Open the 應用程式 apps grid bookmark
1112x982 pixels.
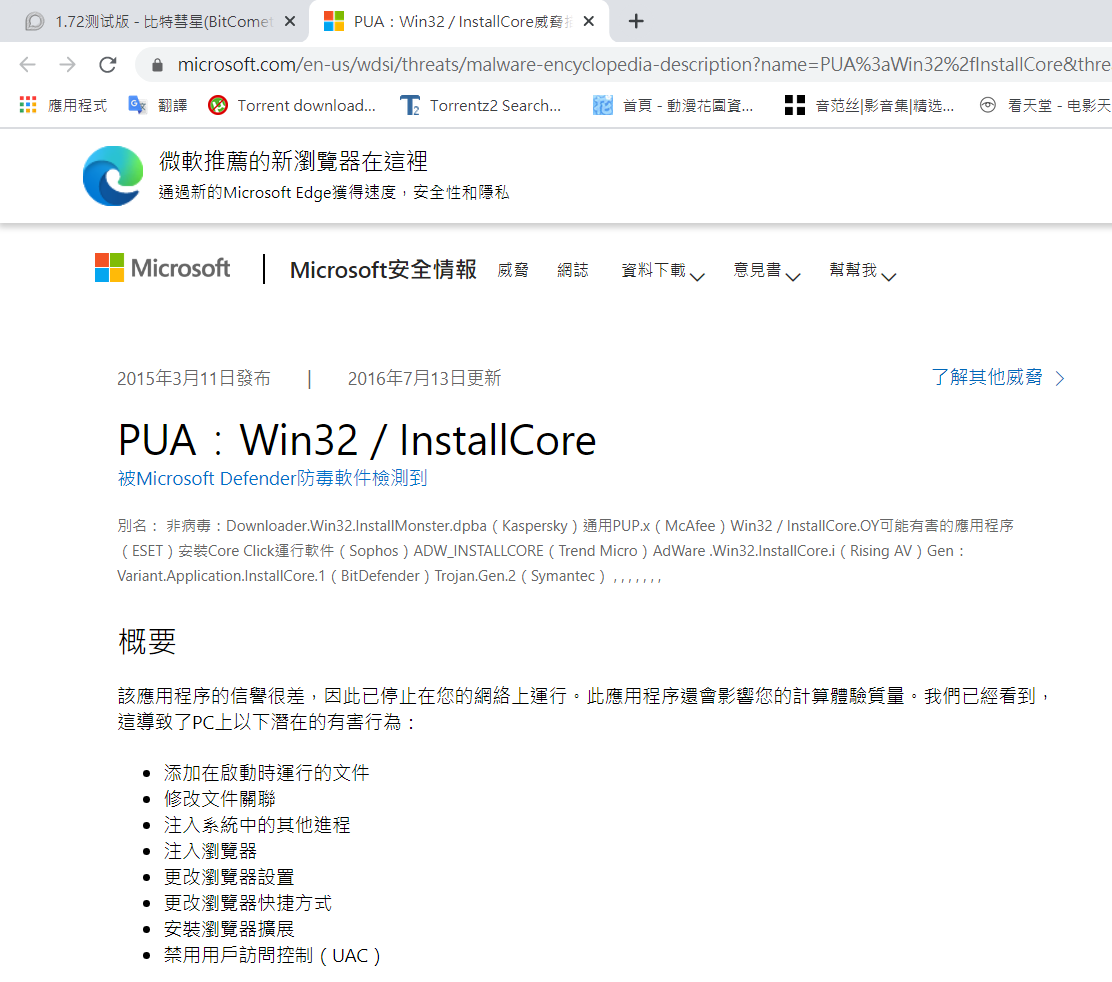pos(63,106)
